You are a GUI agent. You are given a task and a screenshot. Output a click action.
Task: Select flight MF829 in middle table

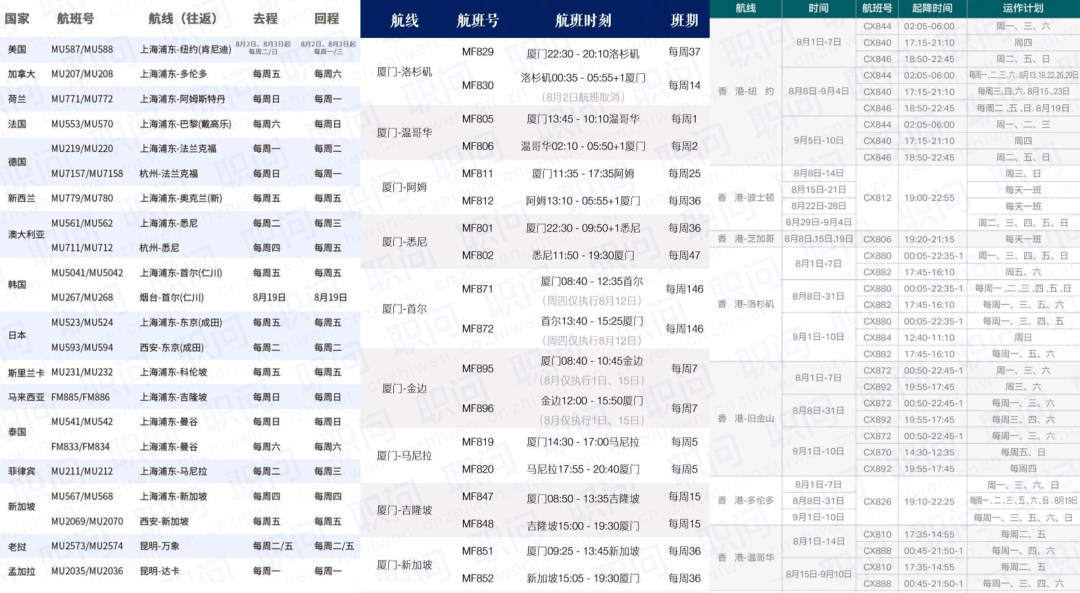coord(477,52)
